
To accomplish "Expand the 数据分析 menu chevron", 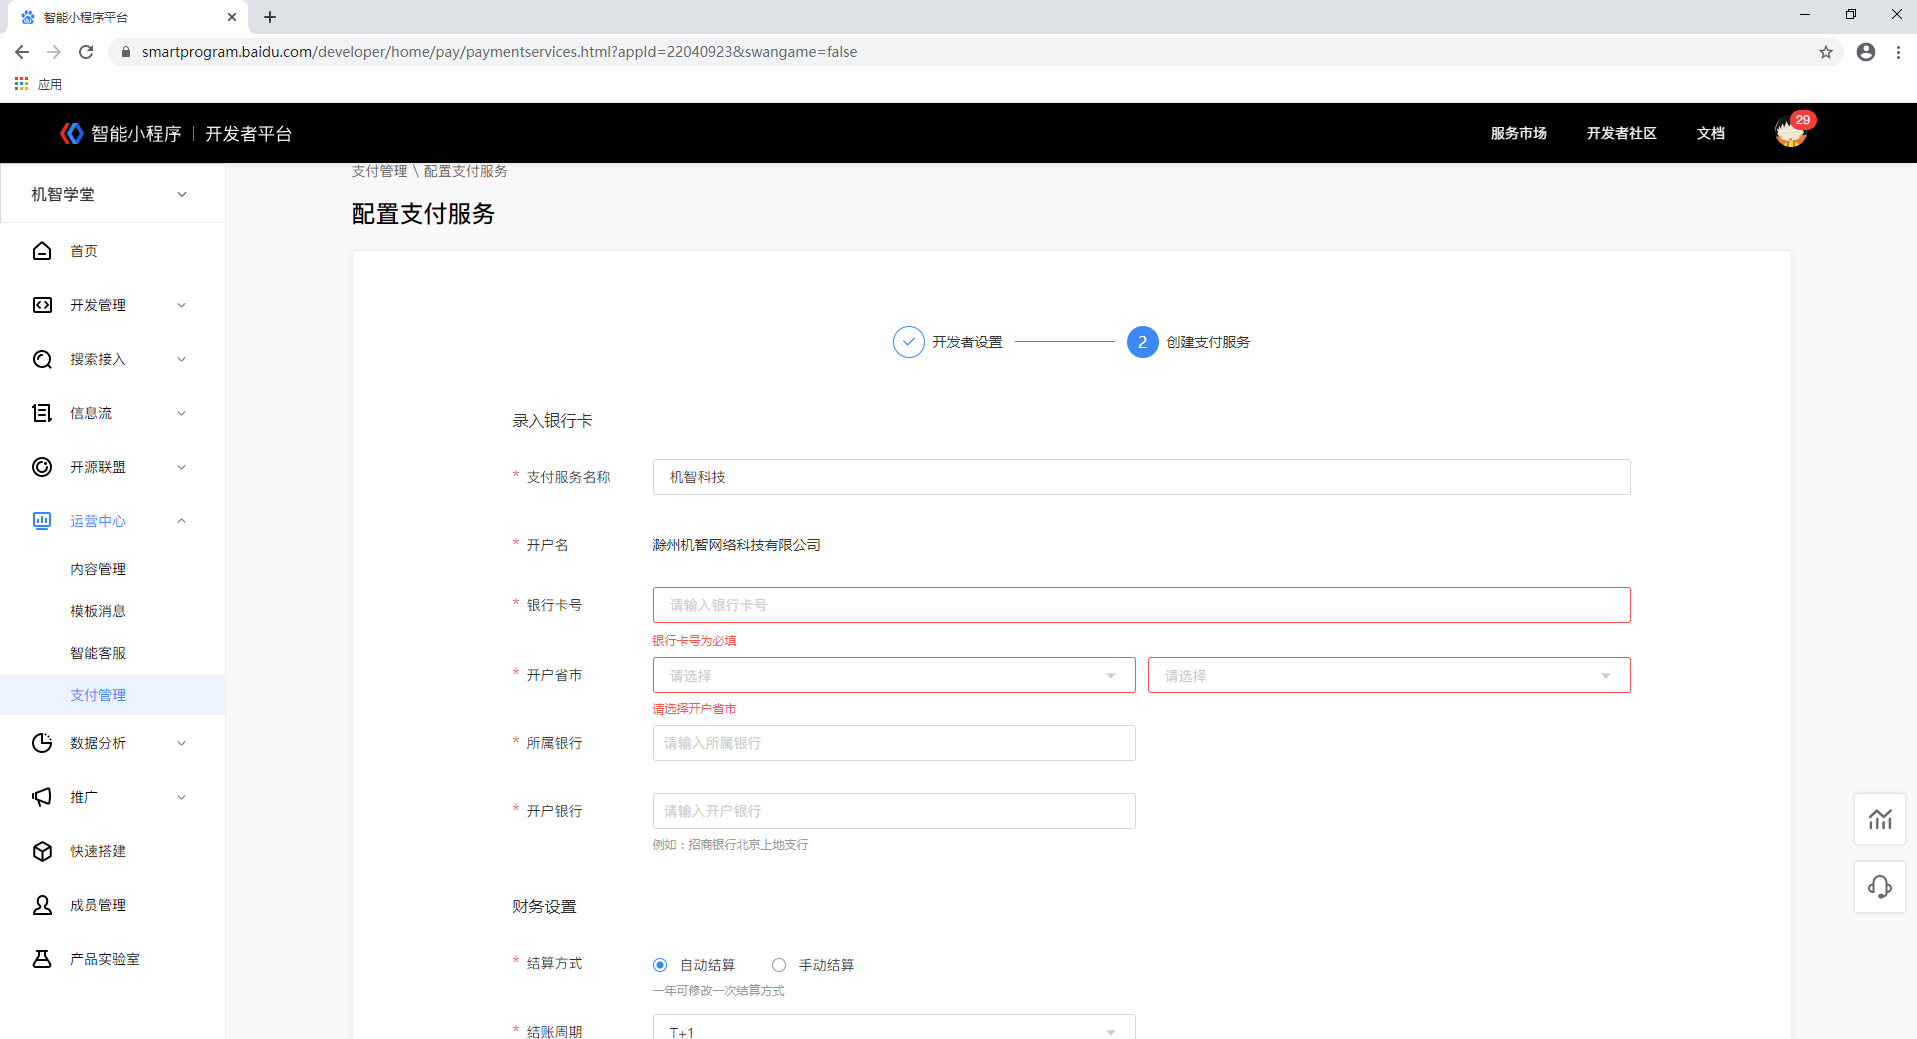I will pyautogui.click(x=181, y=743).
